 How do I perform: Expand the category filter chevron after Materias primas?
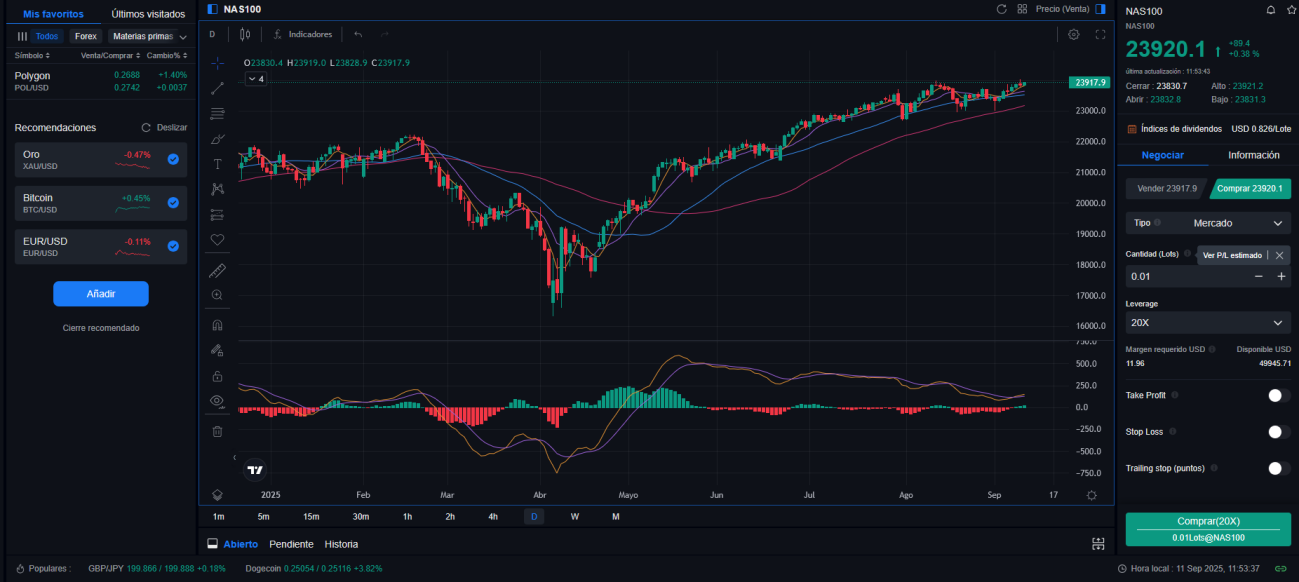[183, 37]
